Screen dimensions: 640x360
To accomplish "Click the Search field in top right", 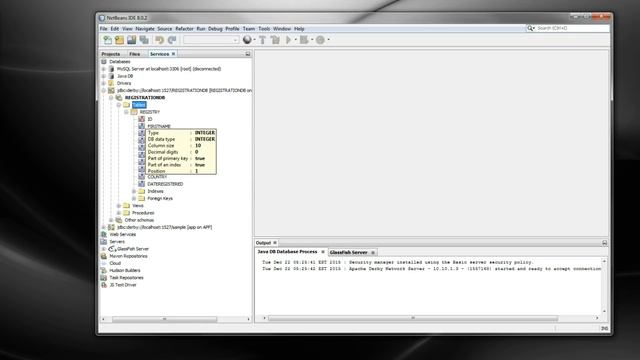I will [572, 28].
